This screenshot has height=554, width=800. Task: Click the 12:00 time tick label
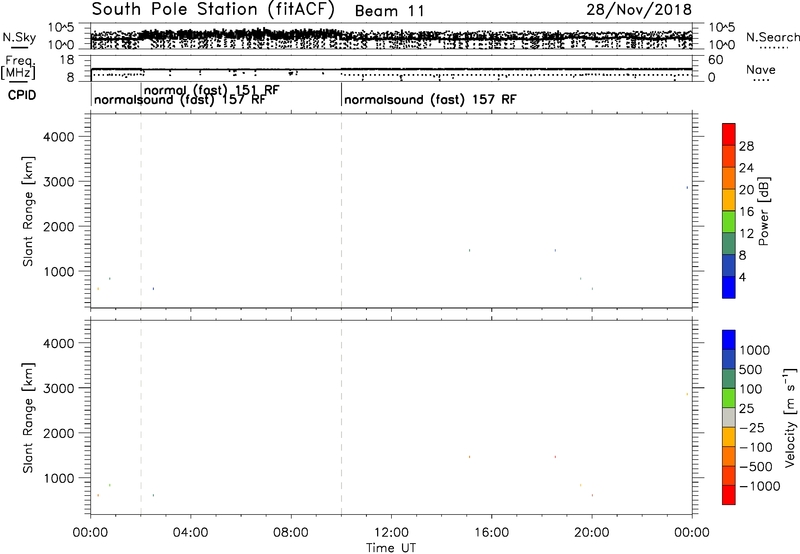point(391,533)
